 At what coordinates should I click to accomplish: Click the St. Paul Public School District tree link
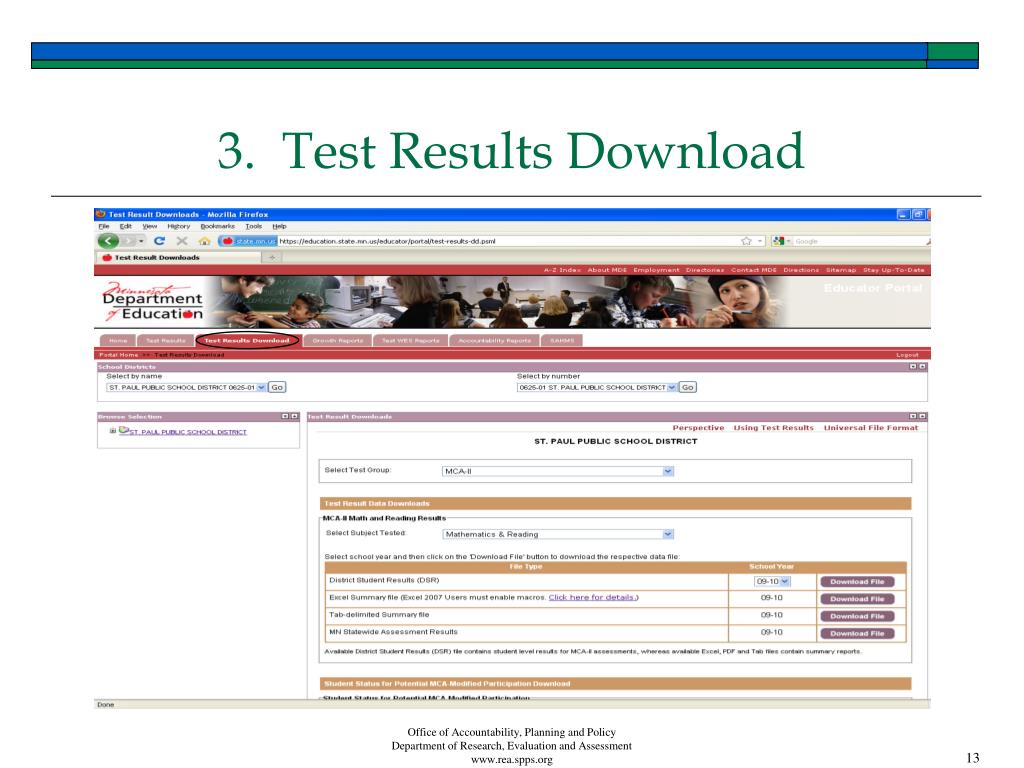point(188,432)
